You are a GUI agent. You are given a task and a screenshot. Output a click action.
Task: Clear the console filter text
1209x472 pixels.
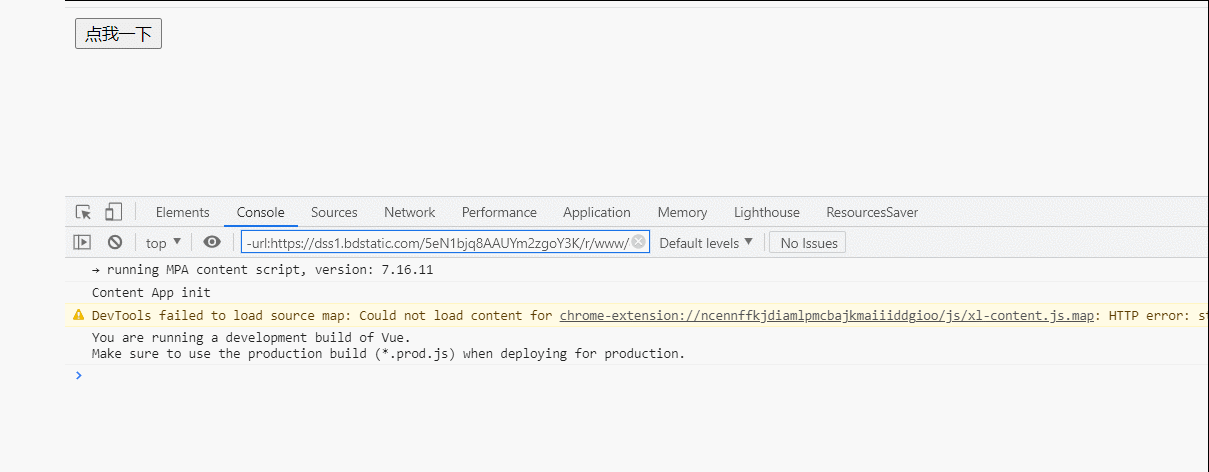pos(638,242)
